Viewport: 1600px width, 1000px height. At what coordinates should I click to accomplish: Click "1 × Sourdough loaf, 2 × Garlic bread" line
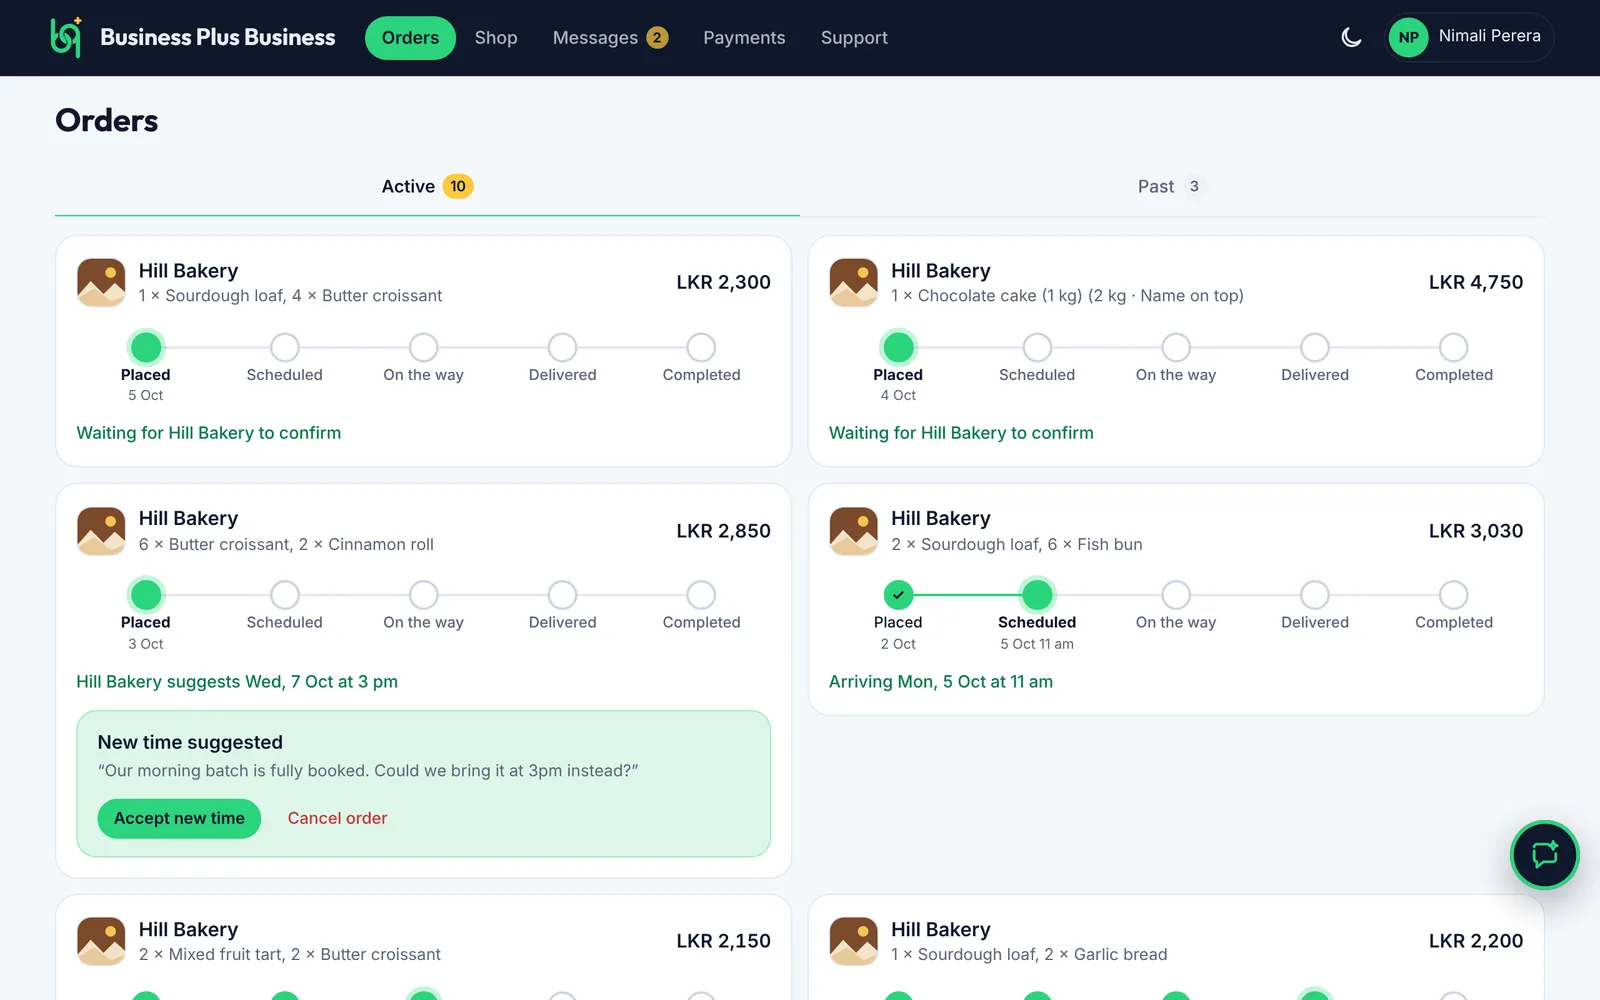[1029, 955]
